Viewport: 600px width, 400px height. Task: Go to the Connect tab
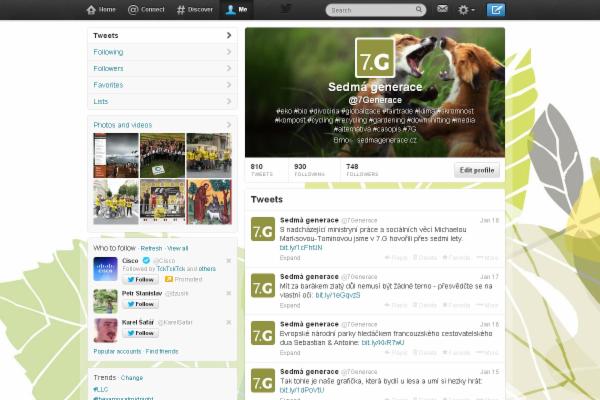point(146,10)
